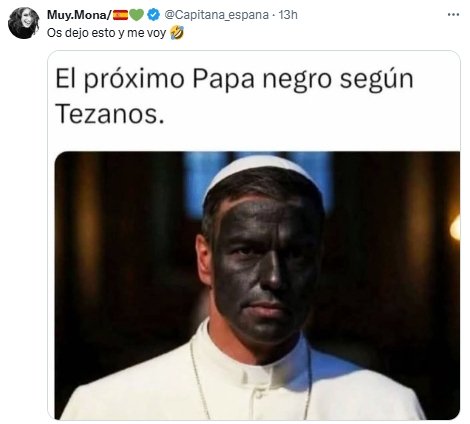
Task: Click the white skullcap in the photo
Action: click(262, 175)
